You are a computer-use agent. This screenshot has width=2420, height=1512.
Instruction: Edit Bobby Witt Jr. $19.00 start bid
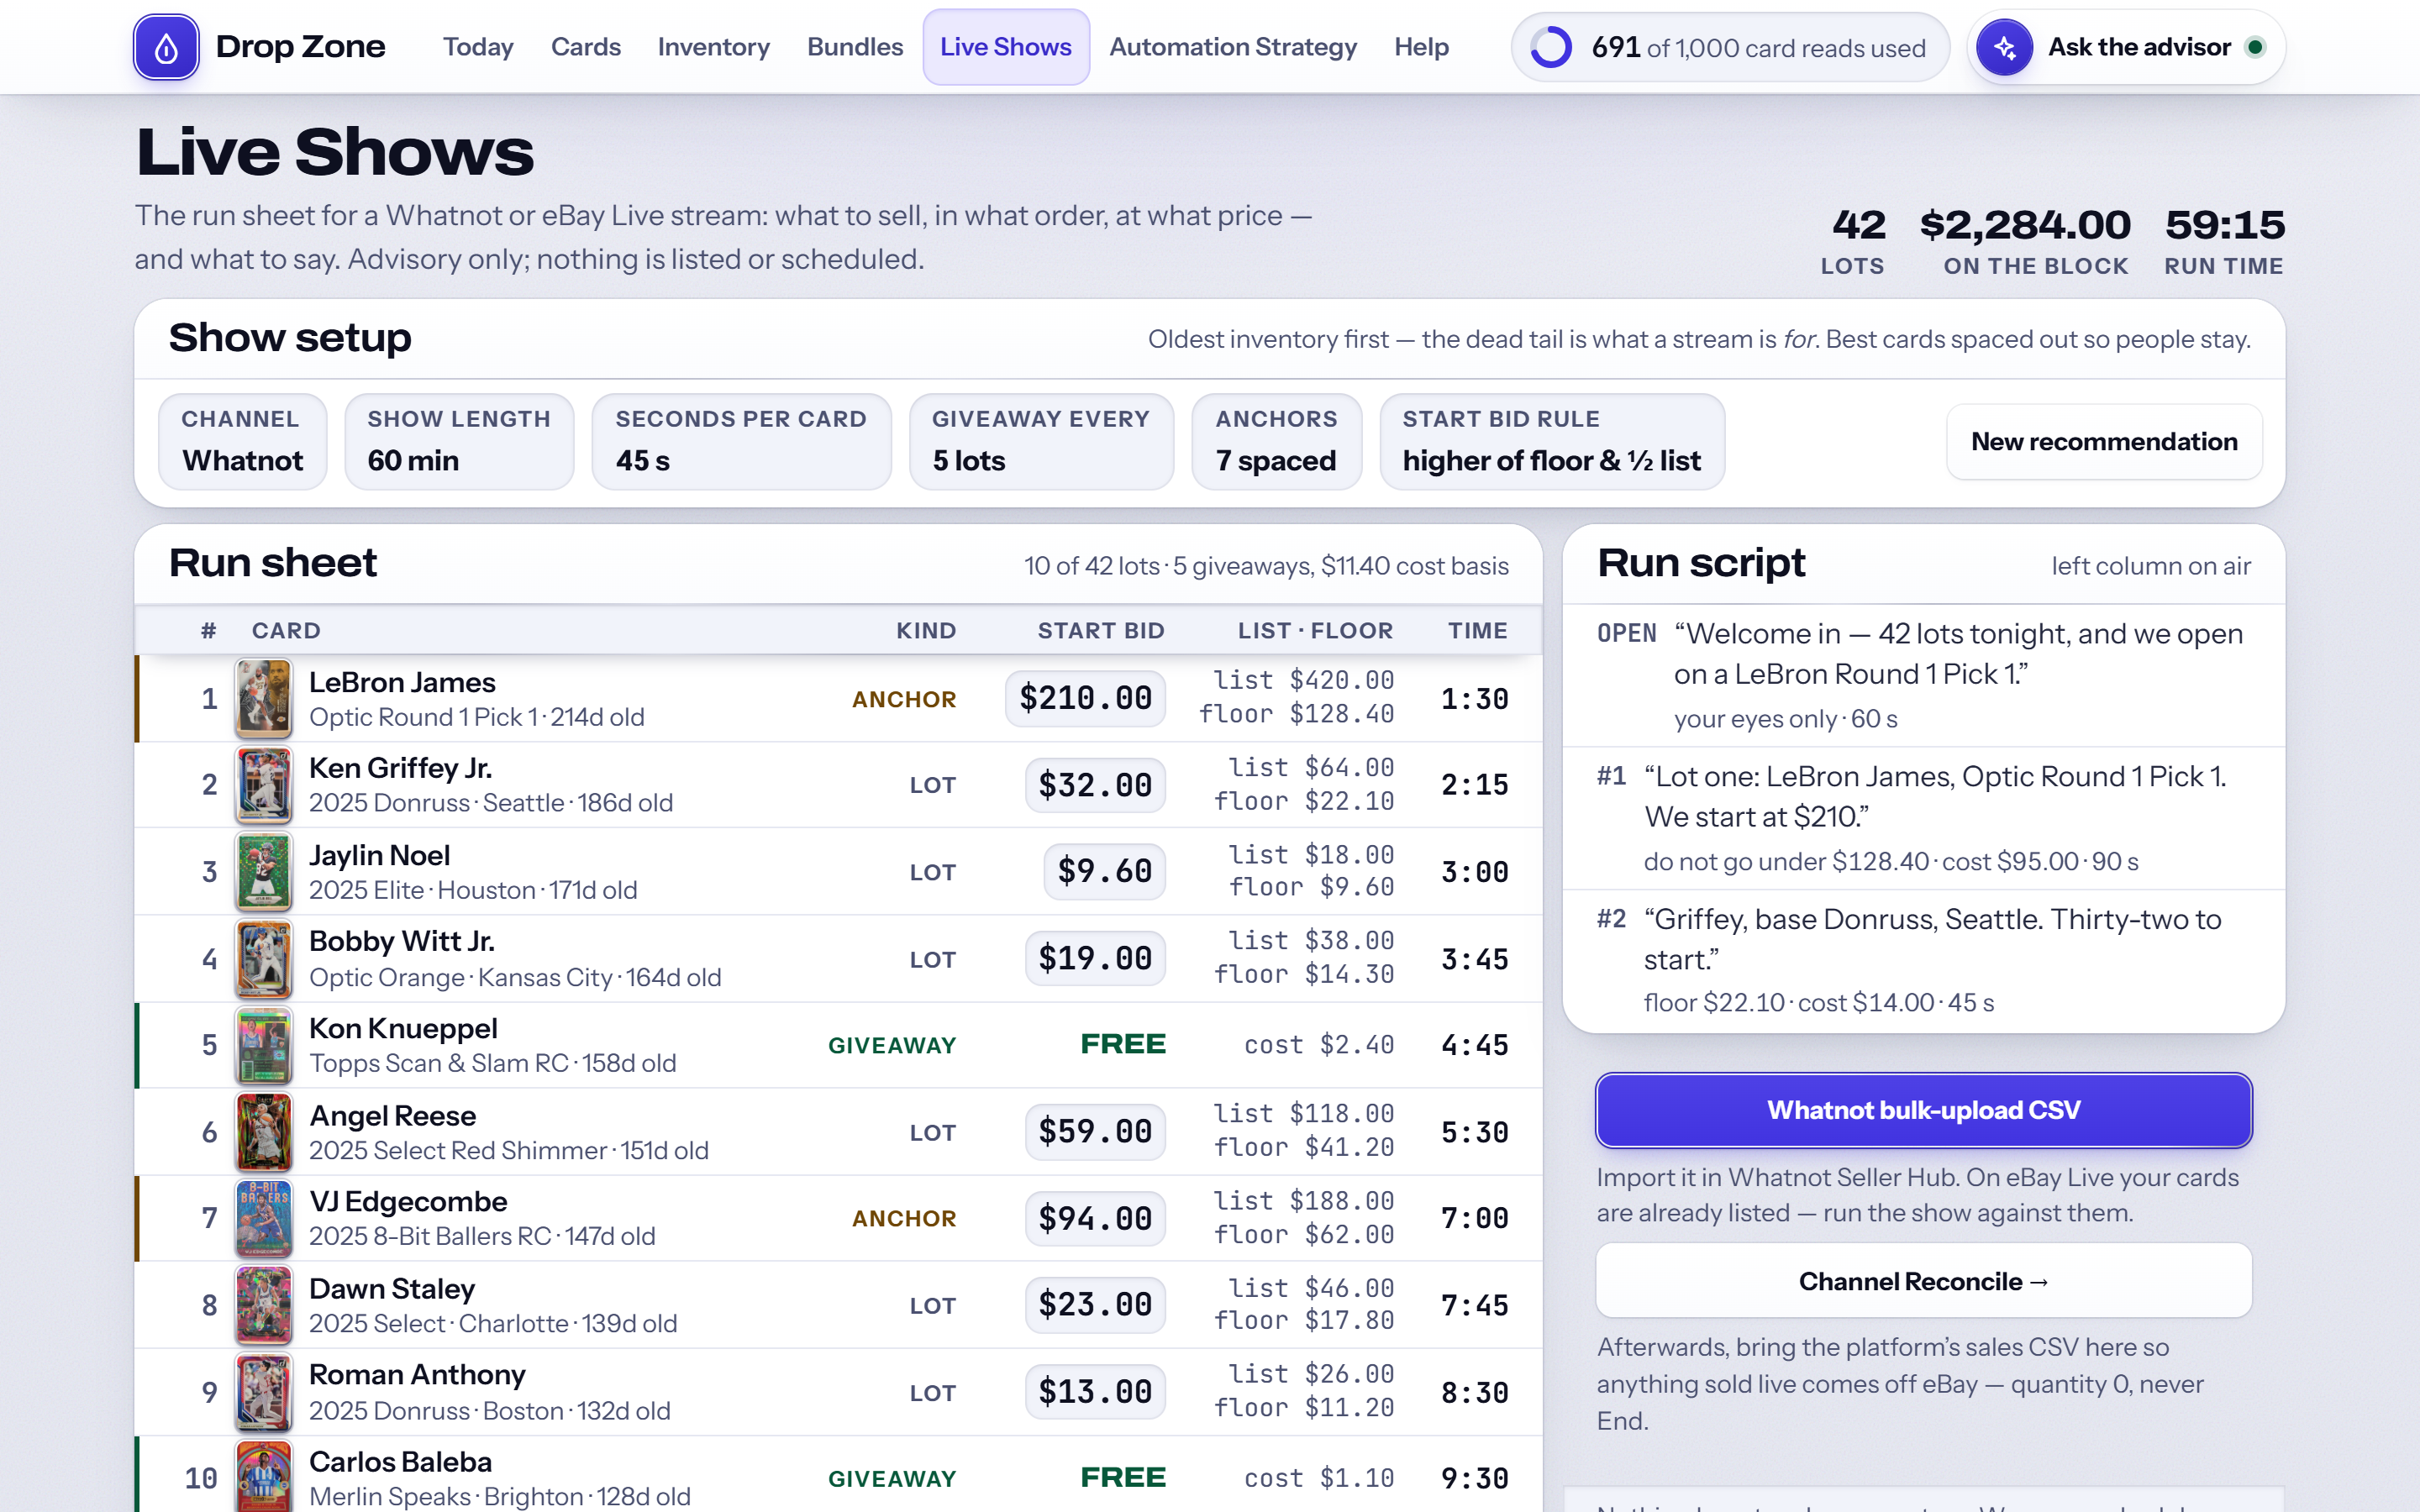tap(1095, 958)
